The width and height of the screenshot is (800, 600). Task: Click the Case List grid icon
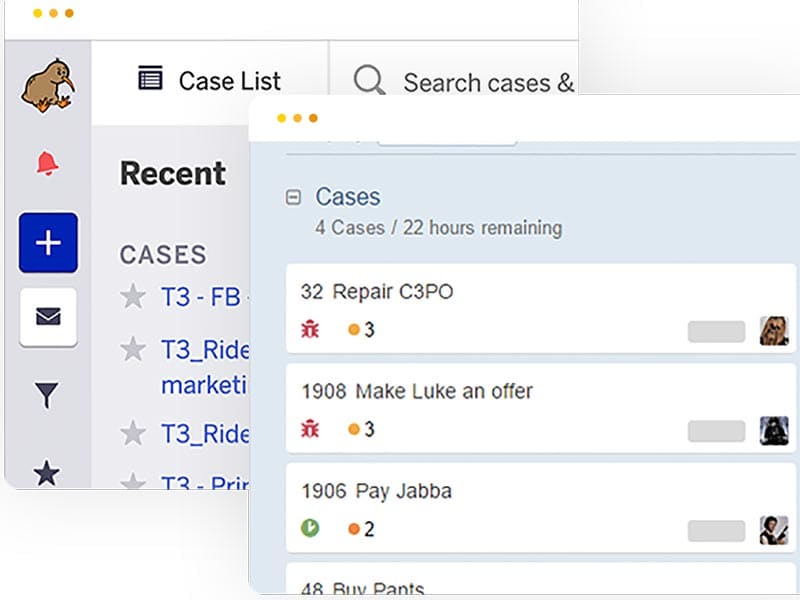tap(150, 79)
